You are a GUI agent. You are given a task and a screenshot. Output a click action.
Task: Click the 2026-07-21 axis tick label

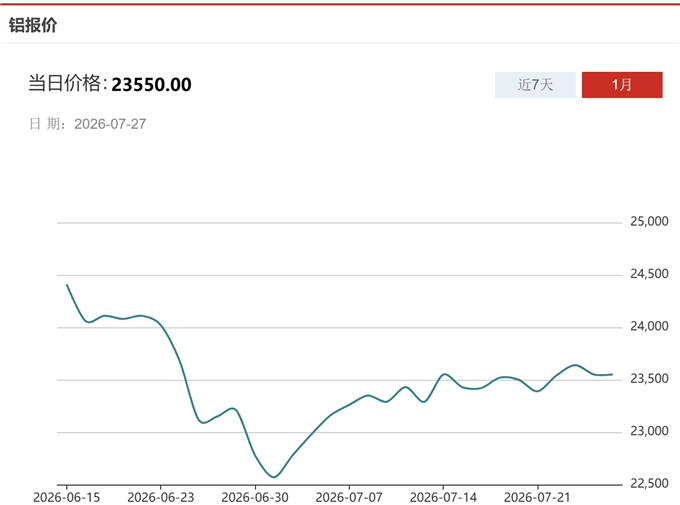tap(537, 497)
